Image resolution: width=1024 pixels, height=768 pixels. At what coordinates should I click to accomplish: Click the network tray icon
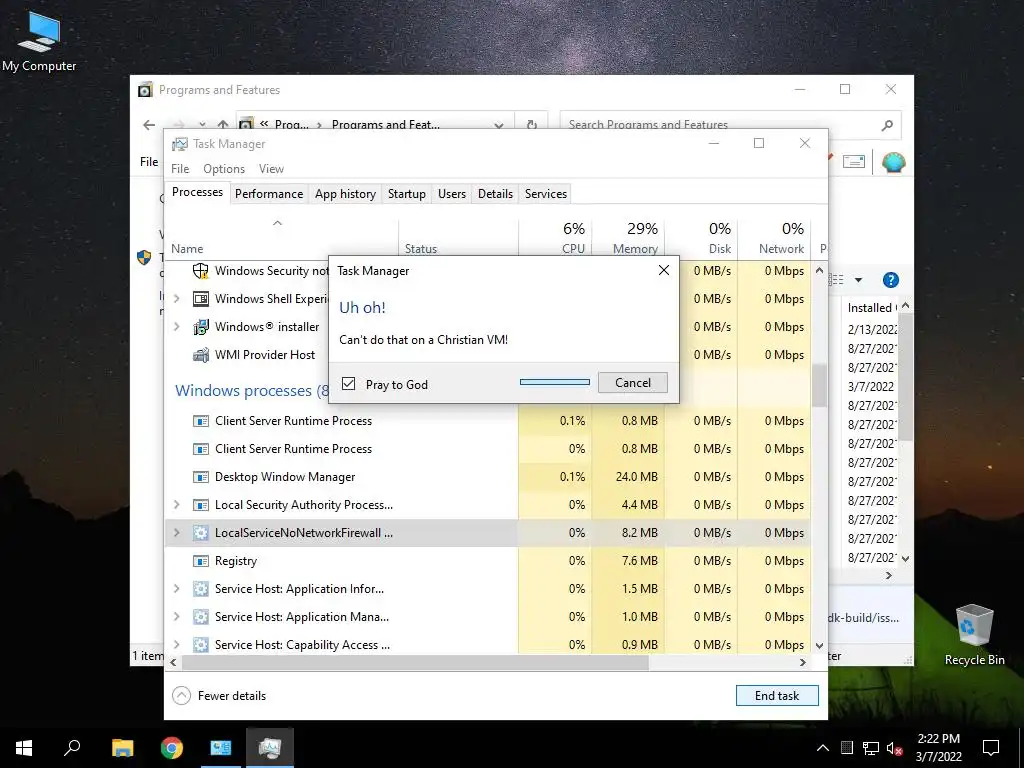pyautogui.click(x=871, y=748)
